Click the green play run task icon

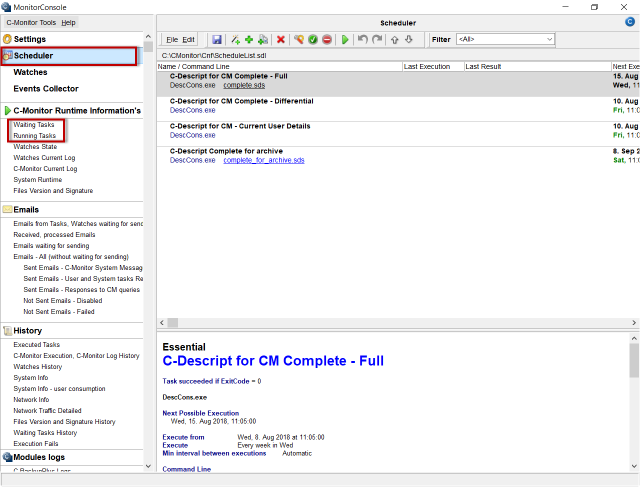345,40
